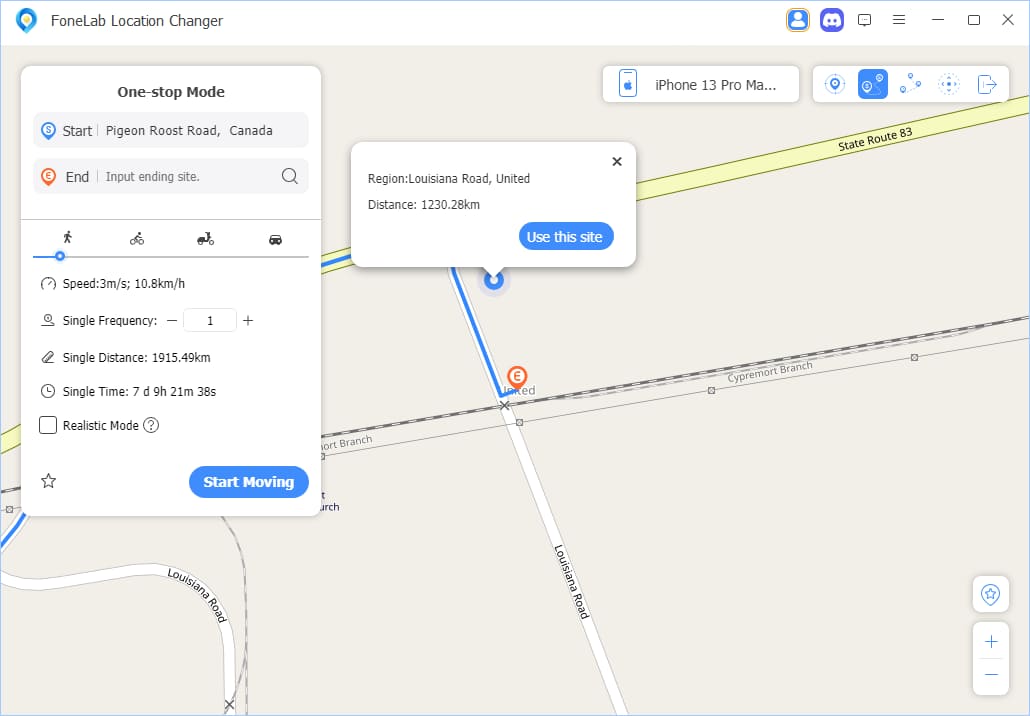Choose motorcycle speed icon

point(206,238)
